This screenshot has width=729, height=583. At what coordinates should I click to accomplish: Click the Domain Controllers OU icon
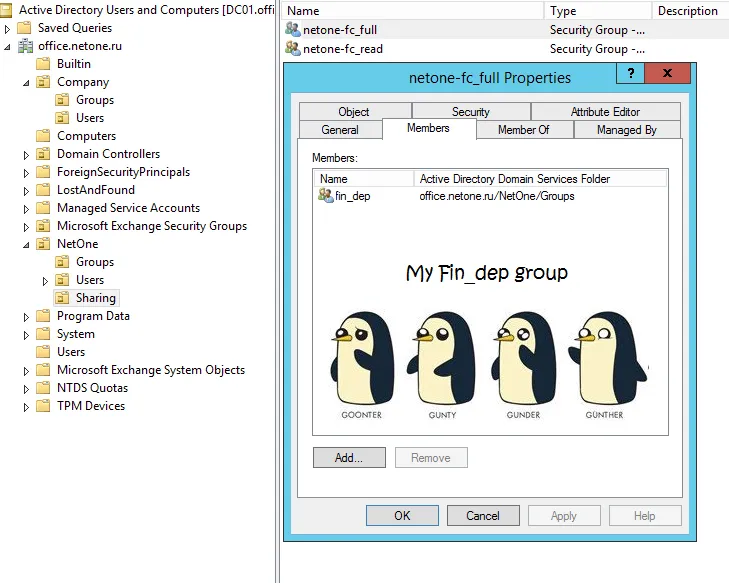[x=43, y=154]
